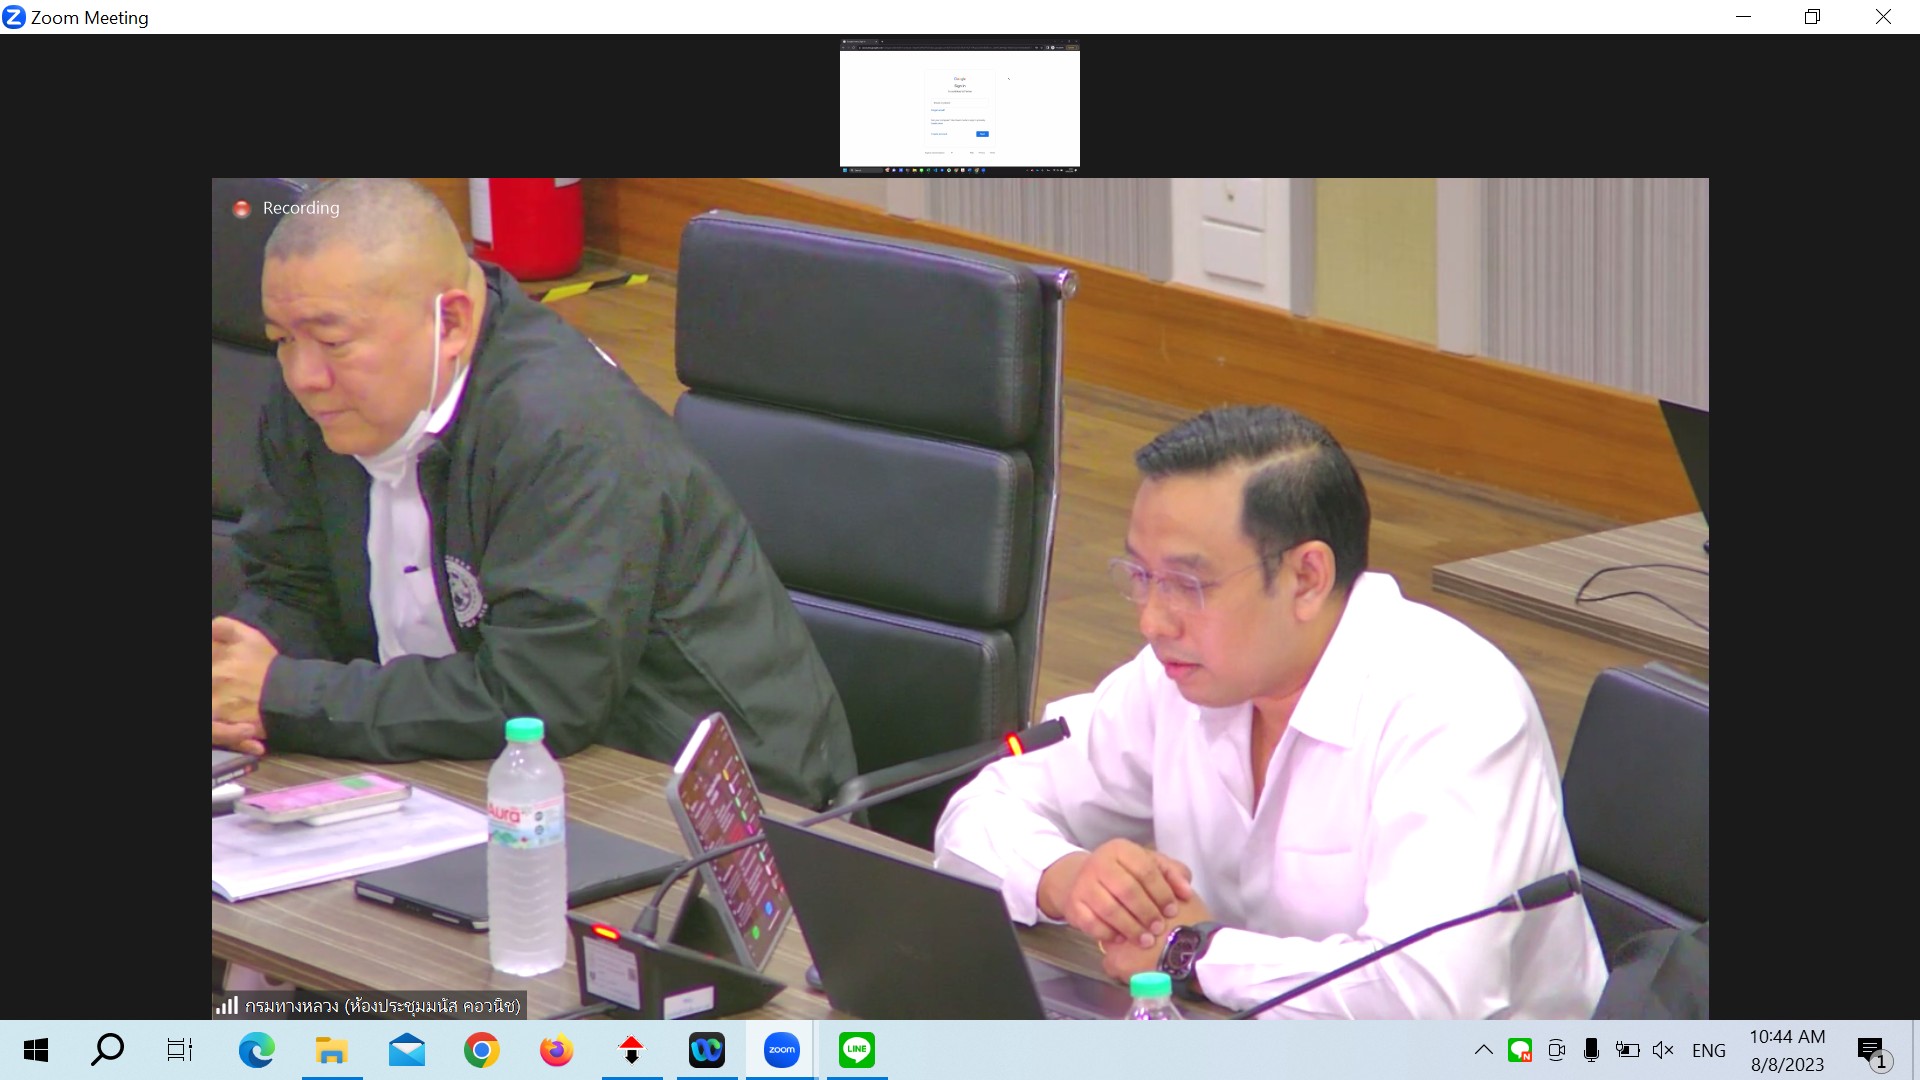
Task: Launch Microsoft Edge from taskbar
Action: coord(256,1050)
